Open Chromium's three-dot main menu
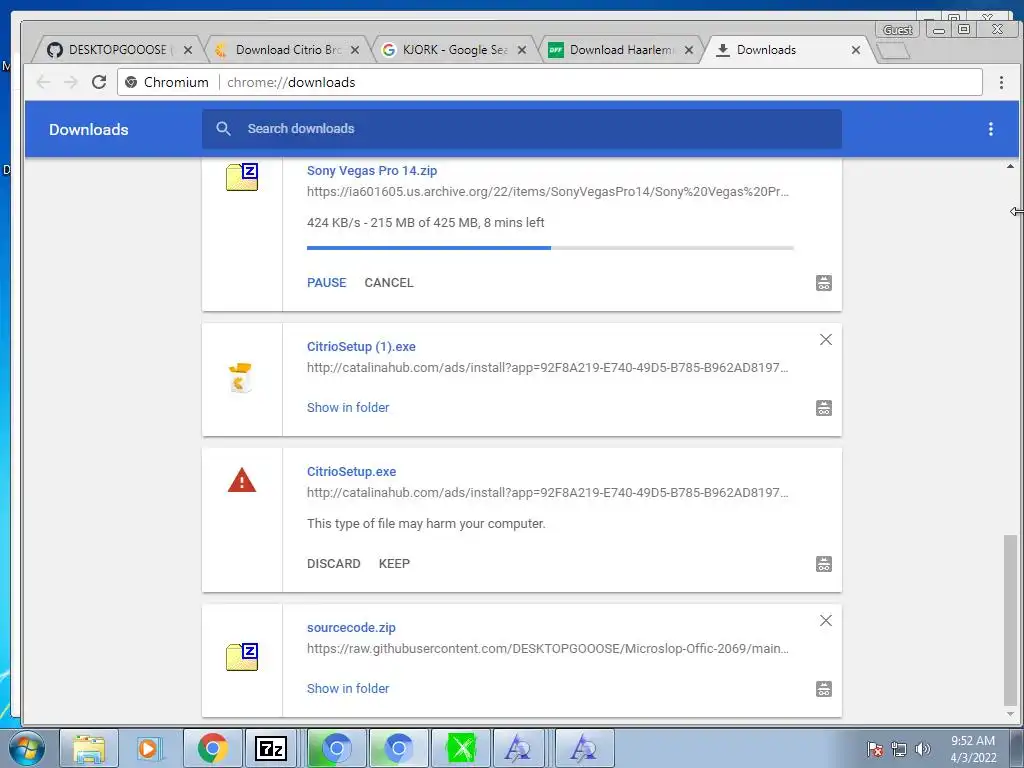1024x768 pixels. (1001, 82)
